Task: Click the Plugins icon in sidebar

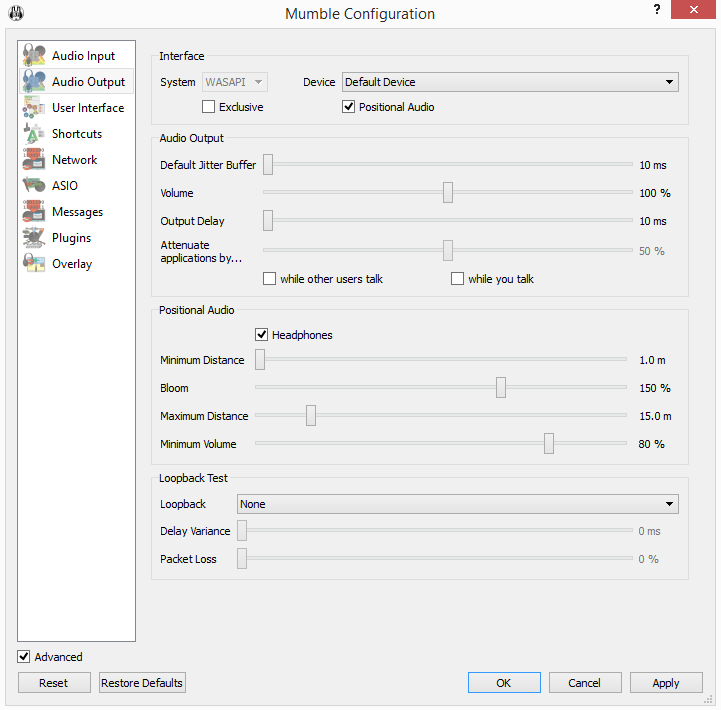Action: click(34, 237)
